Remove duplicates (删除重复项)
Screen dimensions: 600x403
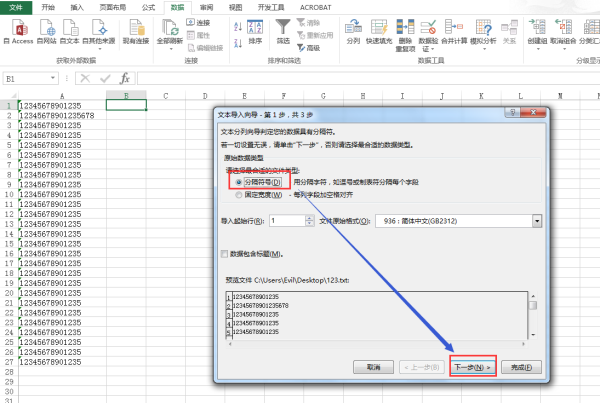click(x=406, y=35)
